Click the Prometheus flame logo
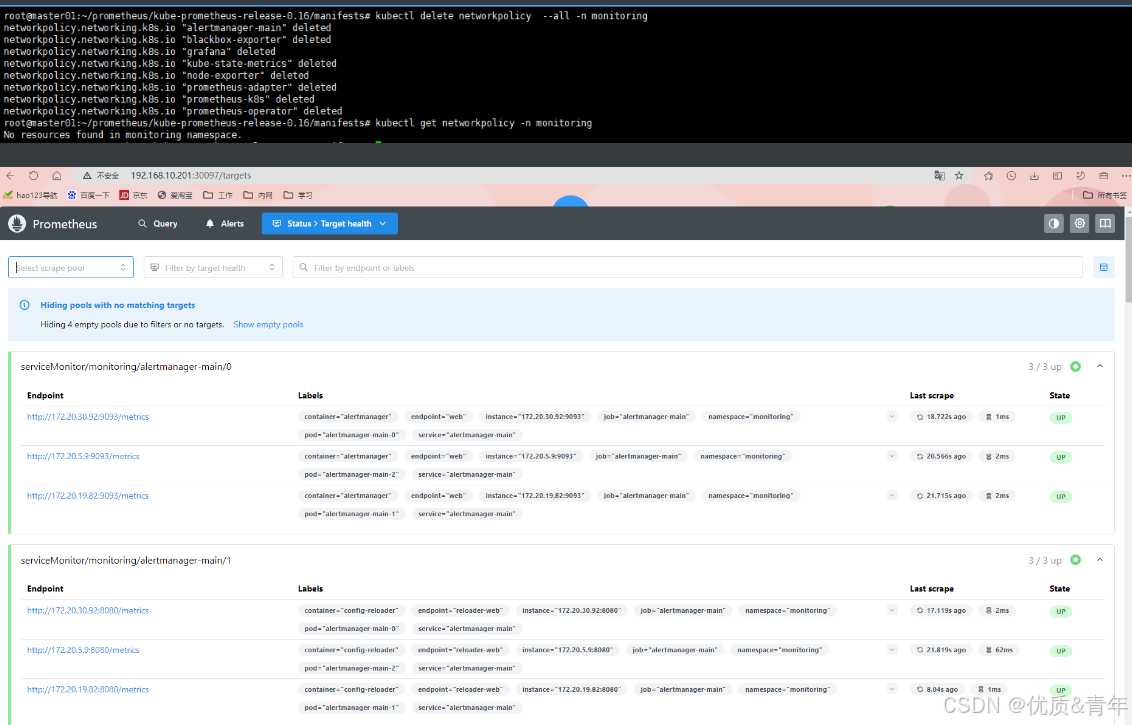 tap(17, 224)
